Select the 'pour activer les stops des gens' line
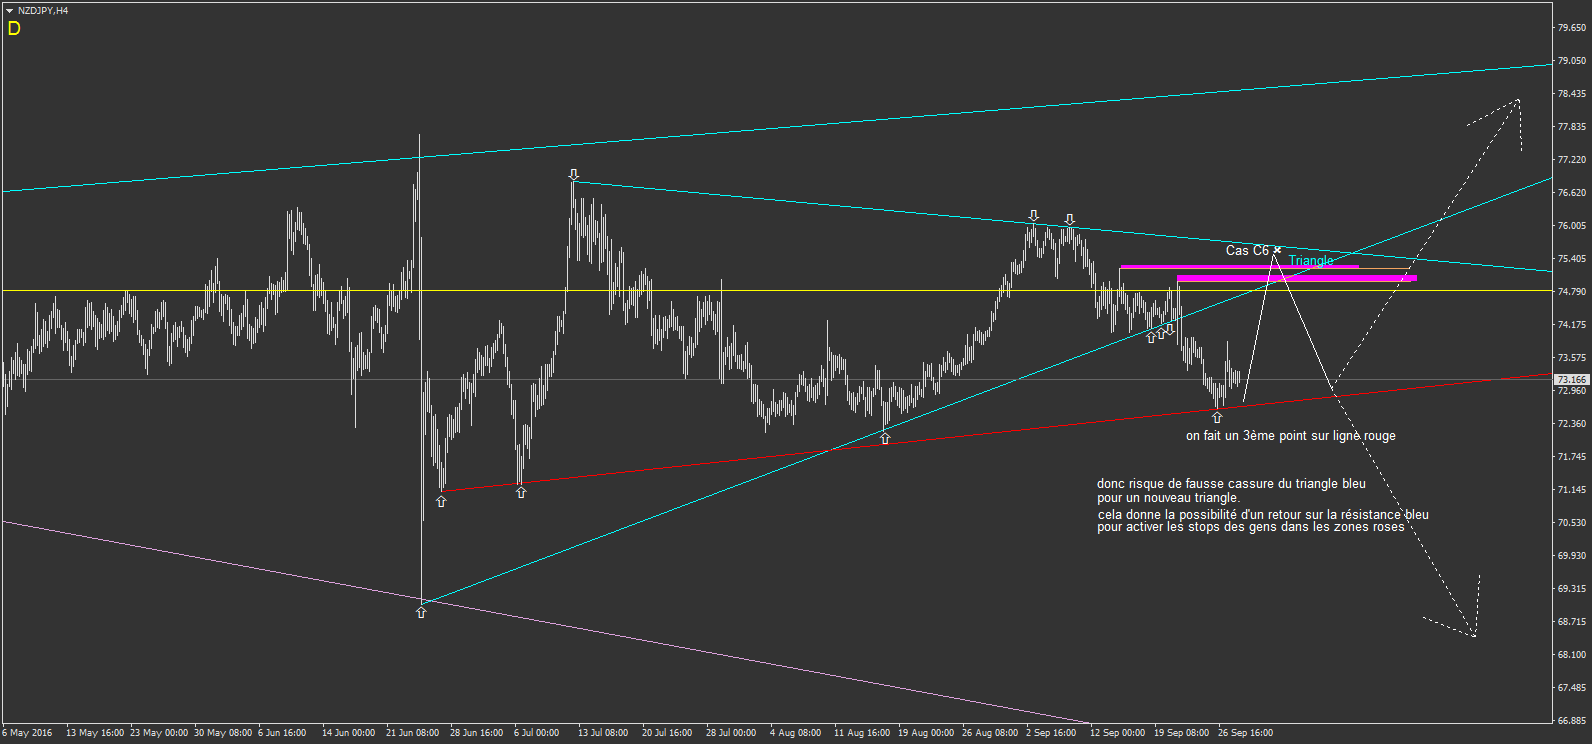The width and height of the screenshot is (1592, 744). [x=1251, y=527]
